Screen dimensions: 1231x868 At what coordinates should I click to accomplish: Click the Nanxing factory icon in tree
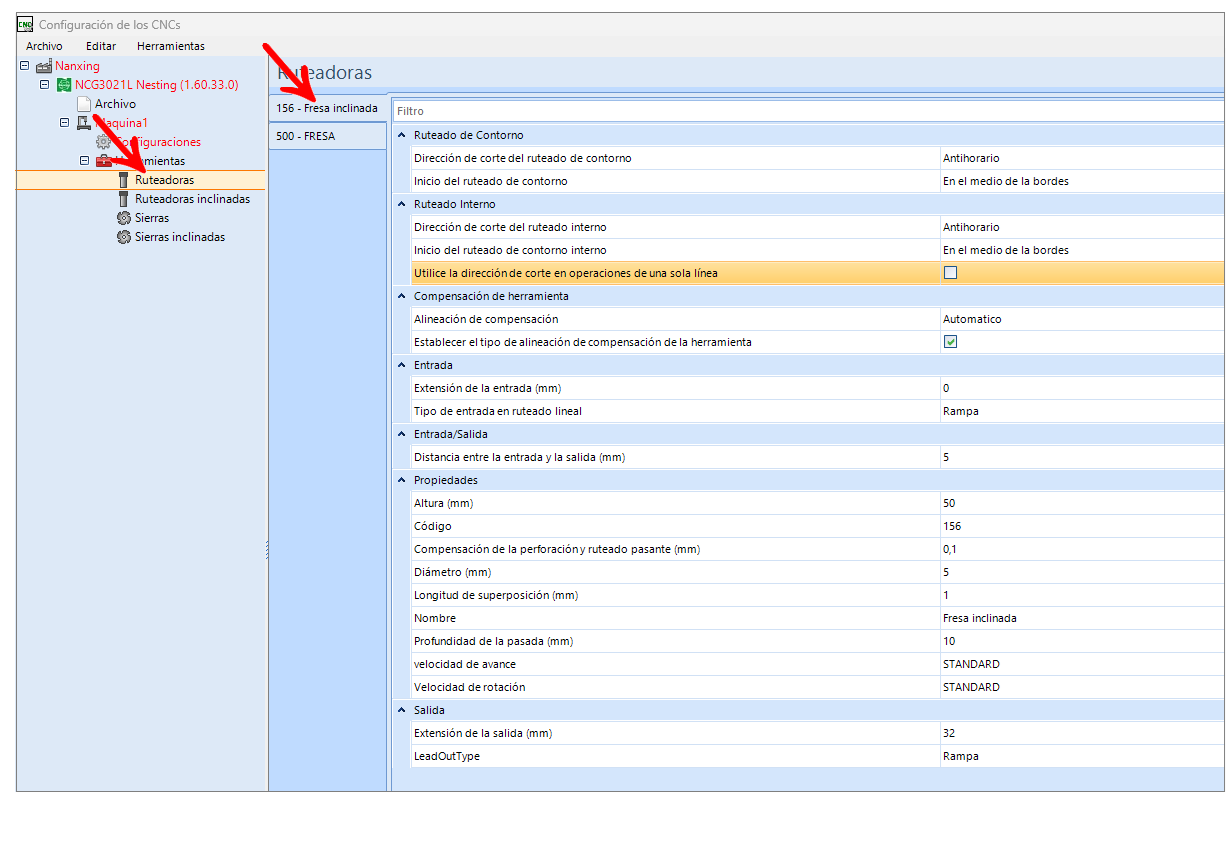[x=43, y=66]
